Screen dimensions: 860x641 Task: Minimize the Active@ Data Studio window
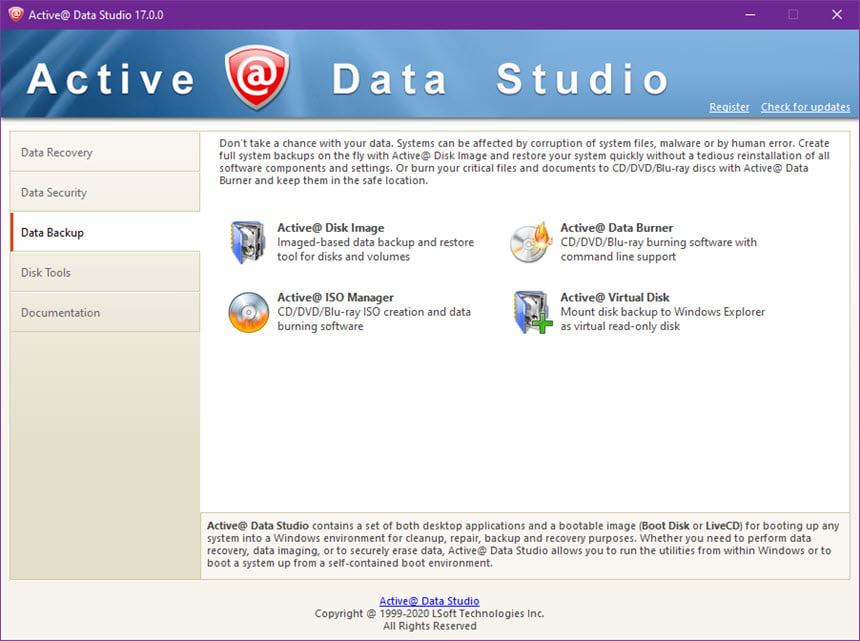[x=750, y=15]
